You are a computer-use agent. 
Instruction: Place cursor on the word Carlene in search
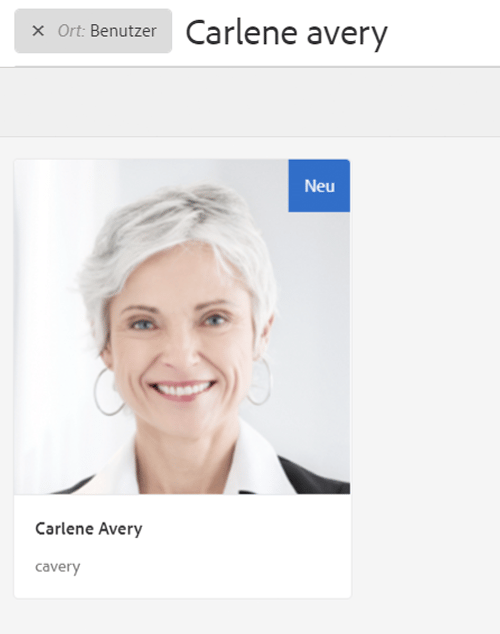[242, 33]
